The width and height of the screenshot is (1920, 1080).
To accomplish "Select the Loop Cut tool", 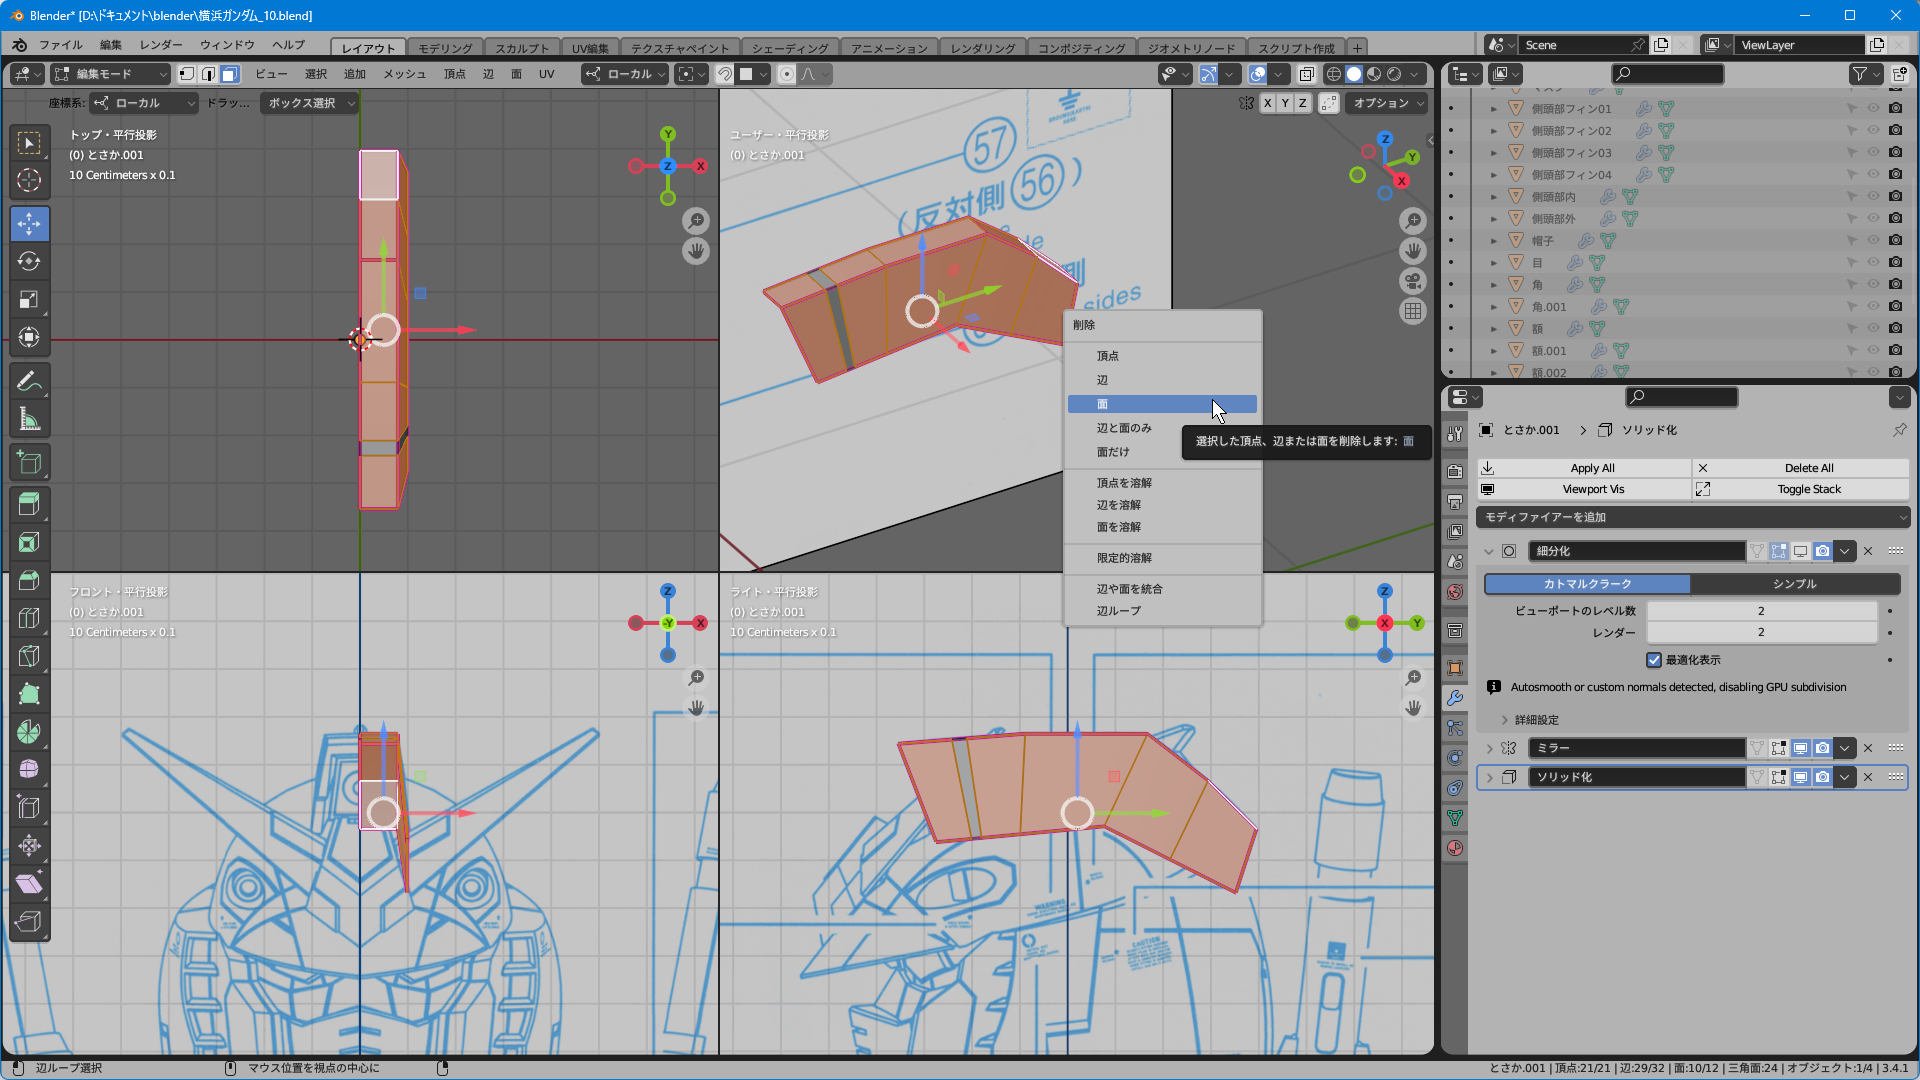I will (x=29, y=618).
